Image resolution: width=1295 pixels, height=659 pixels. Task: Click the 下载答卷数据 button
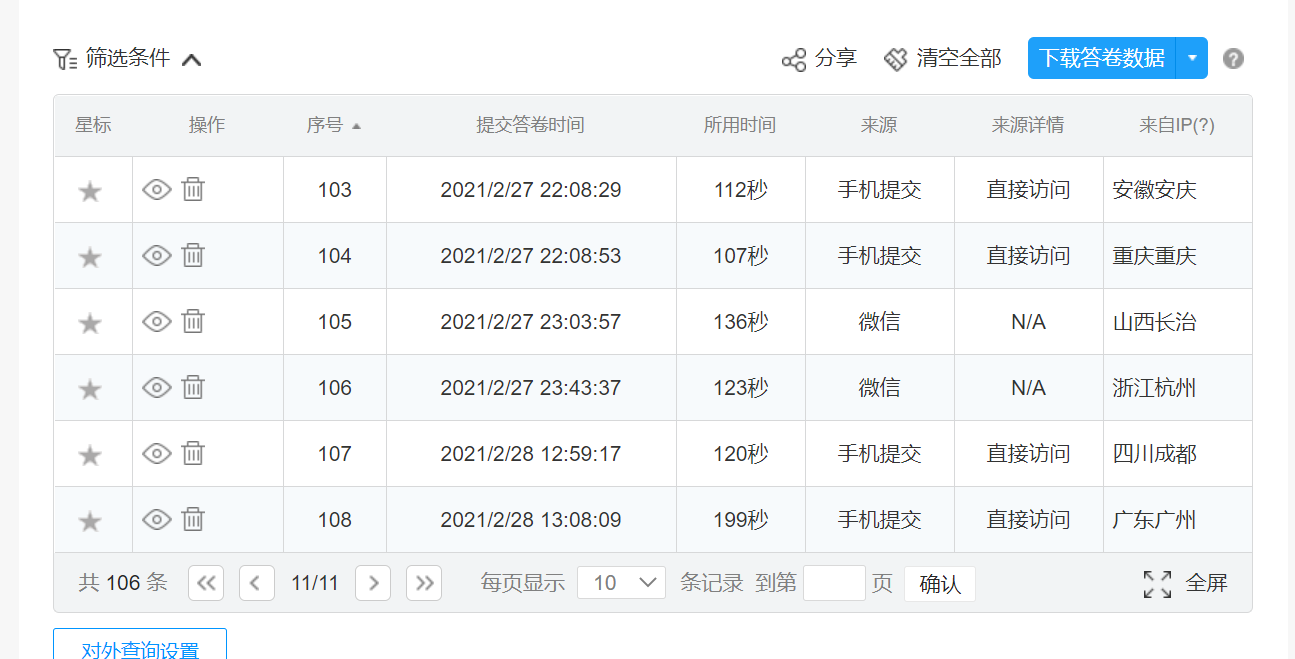coord(1101,58)
